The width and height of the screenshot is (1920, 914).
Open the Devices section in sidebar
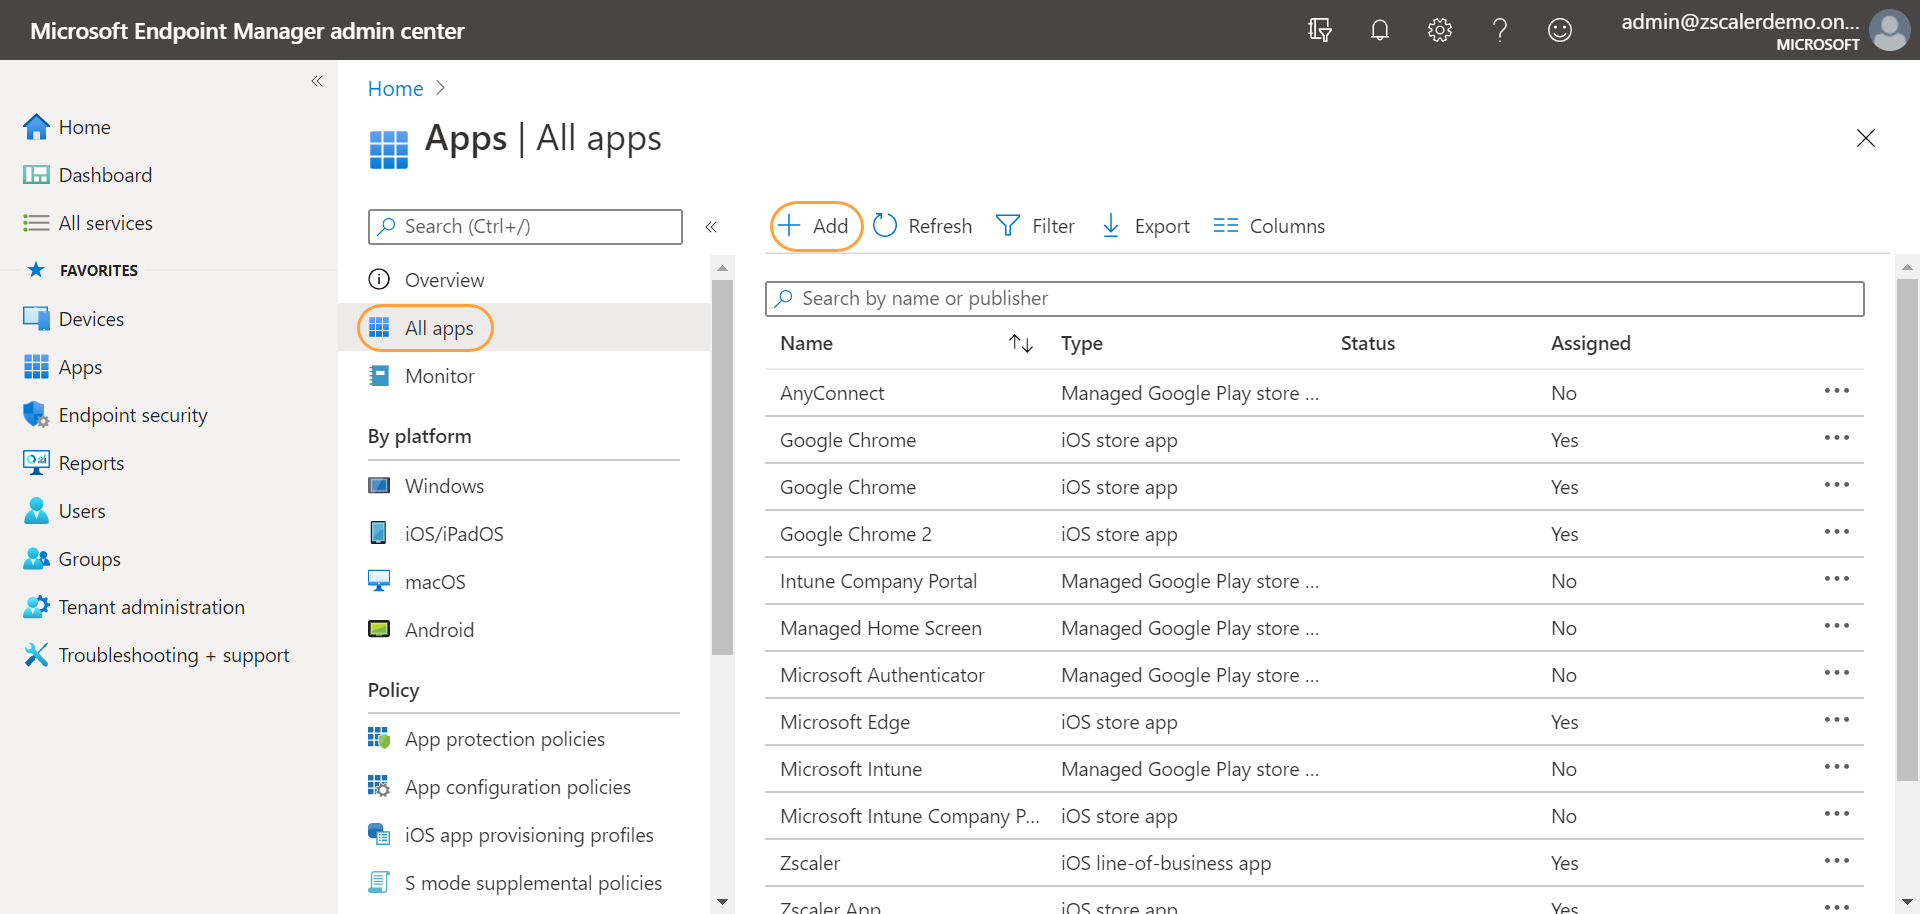coord(90,318)
